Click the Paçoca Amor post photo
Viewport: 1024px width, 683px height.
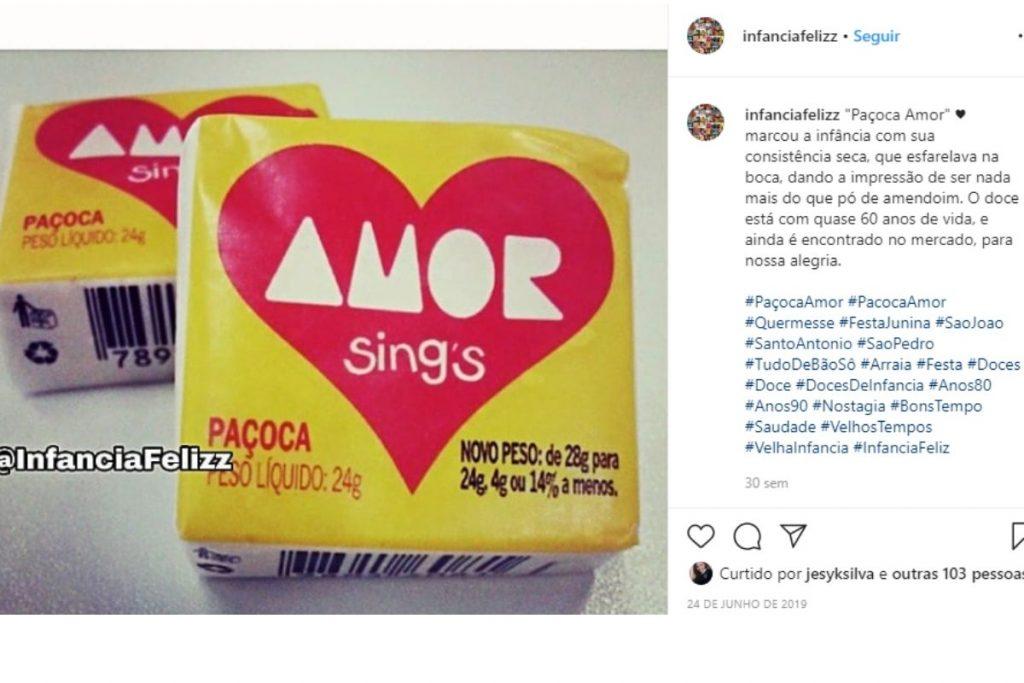(x=334, y=332)
